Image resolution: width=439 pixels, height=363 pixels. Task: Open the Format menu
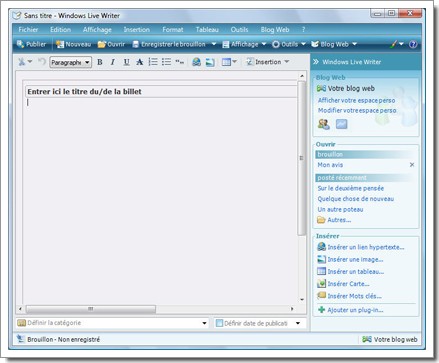pyautogui.click(x=173, y=30)
